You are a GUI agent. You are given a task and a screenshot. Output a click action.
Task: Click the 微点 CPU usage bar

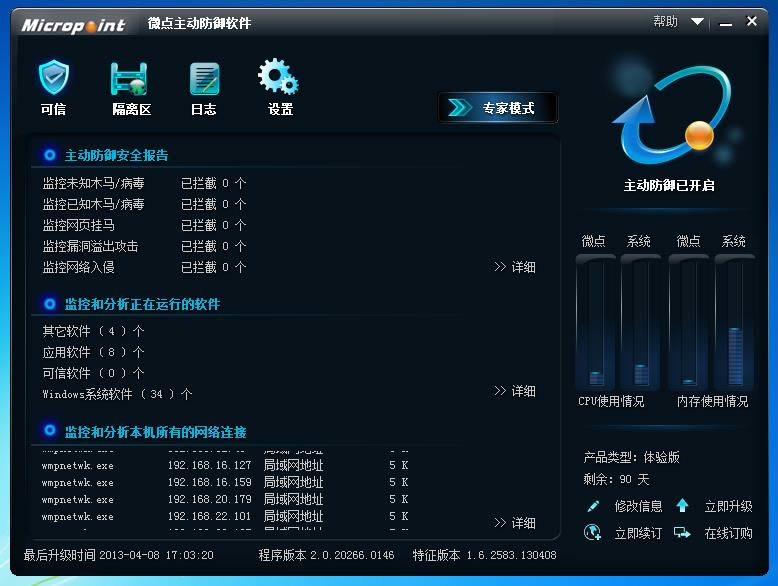(x=595, y=323)
